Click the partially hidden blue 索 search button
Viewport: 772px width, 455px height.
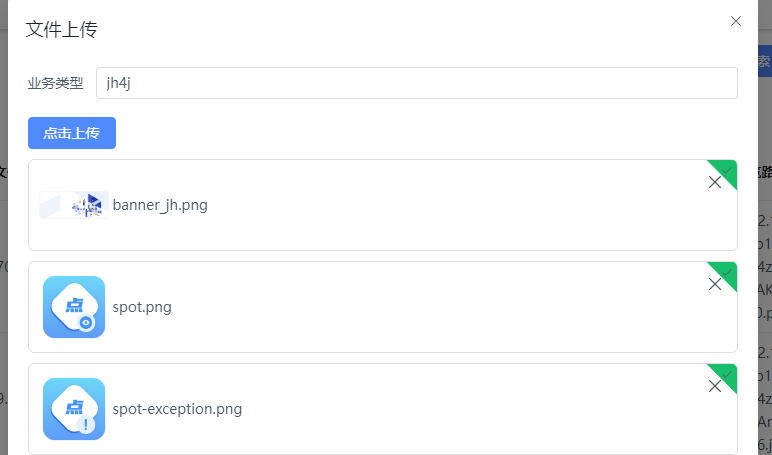point(765,61)
